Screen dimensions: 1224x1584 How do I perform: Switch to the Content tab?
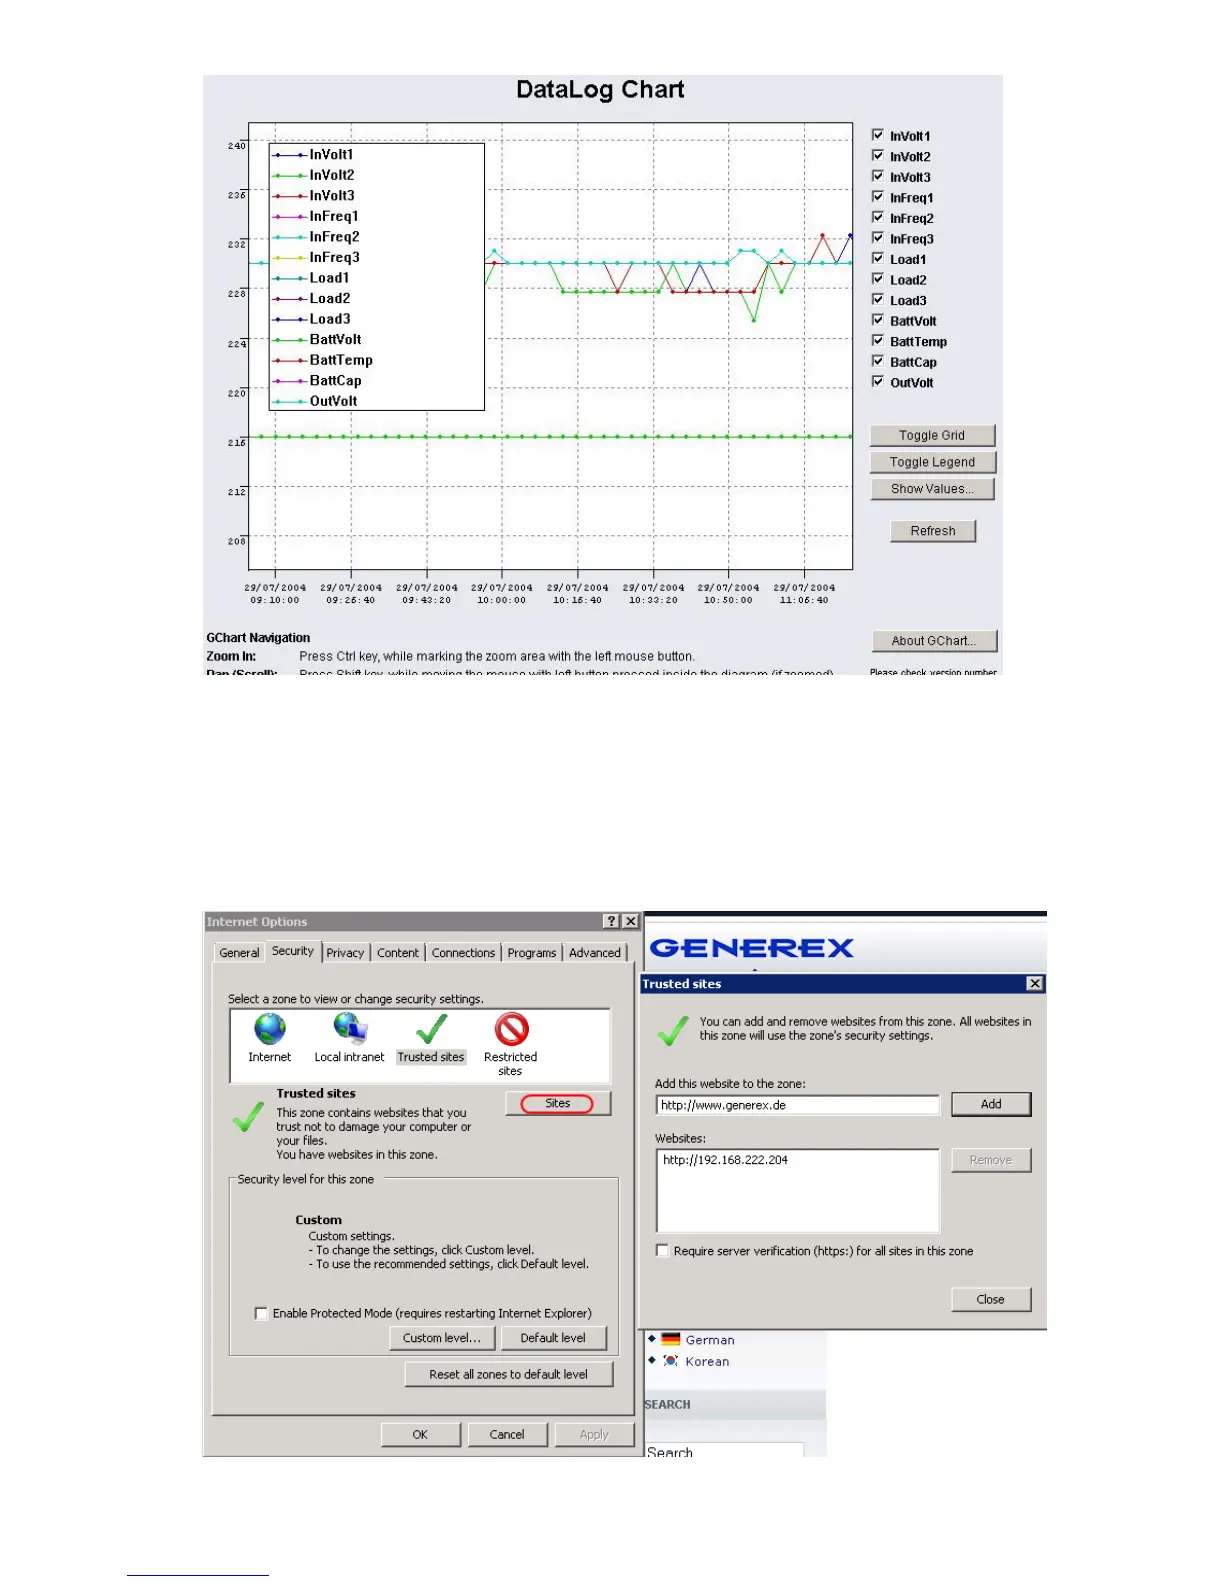click(x=398, y=953)
